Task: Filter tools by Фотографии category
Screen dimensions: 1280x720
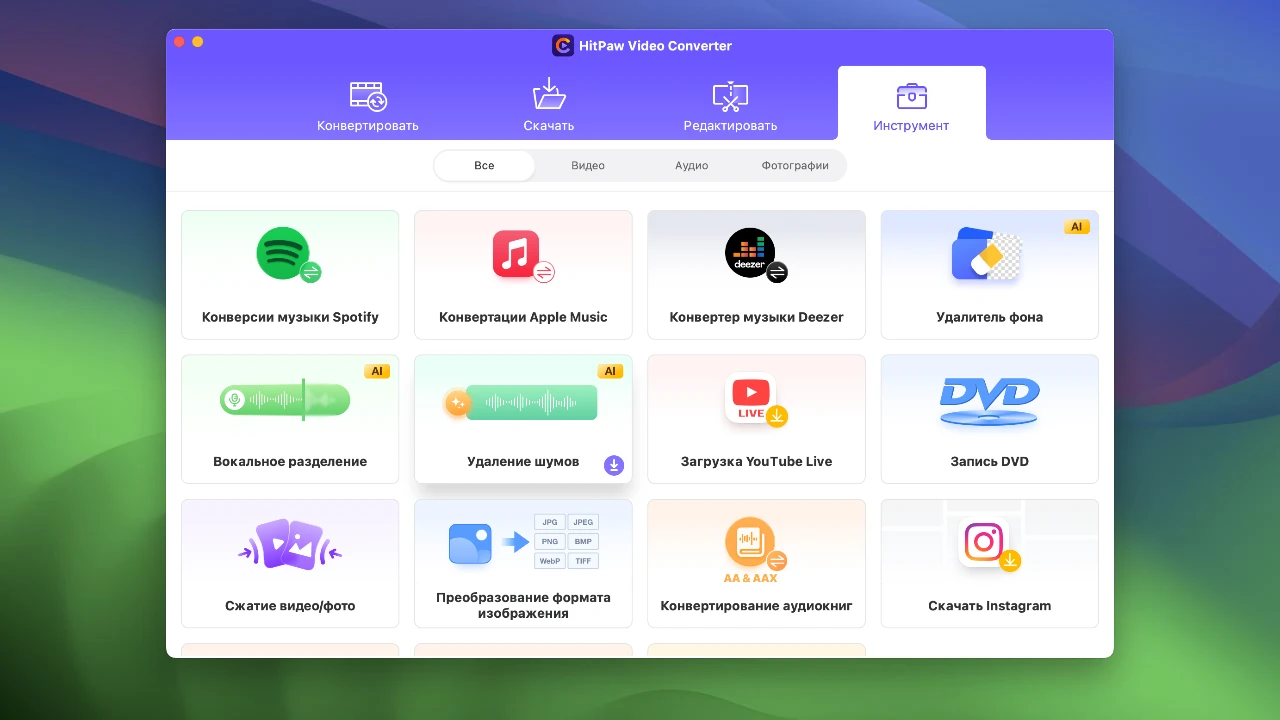Action: click(795, 166)
